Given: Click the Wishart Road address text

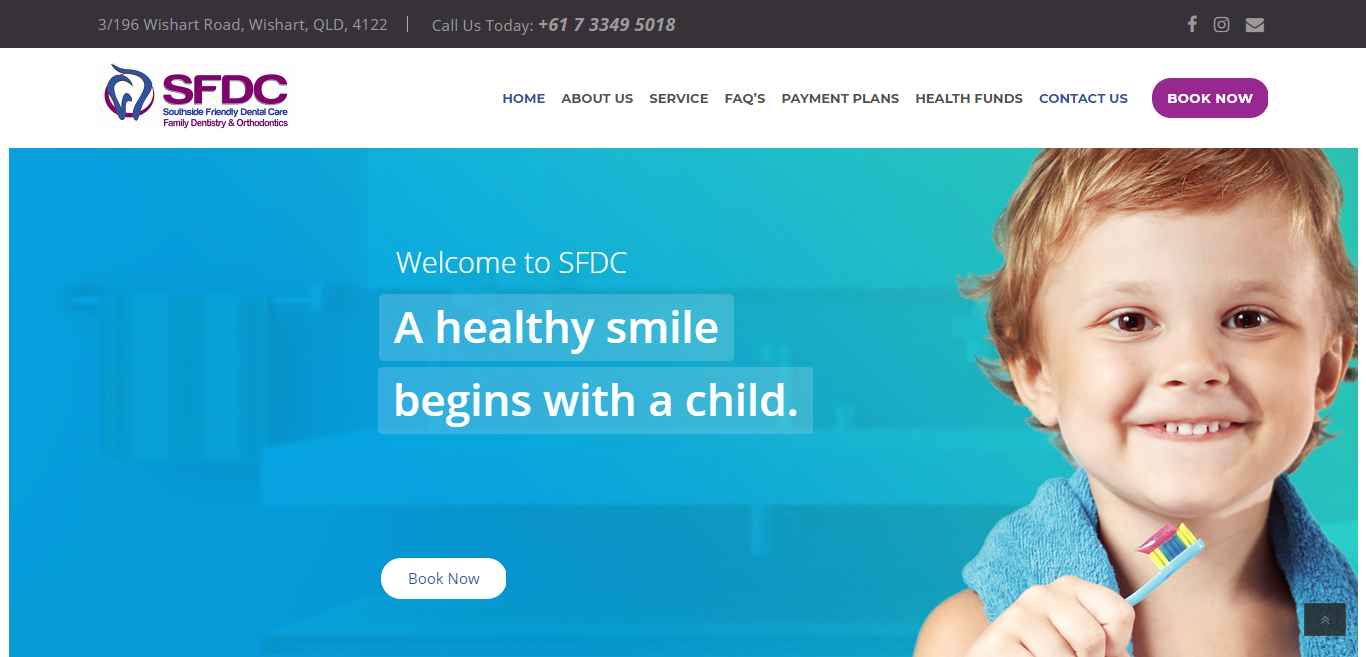Looking at the screenshot, I should (243, 25).
